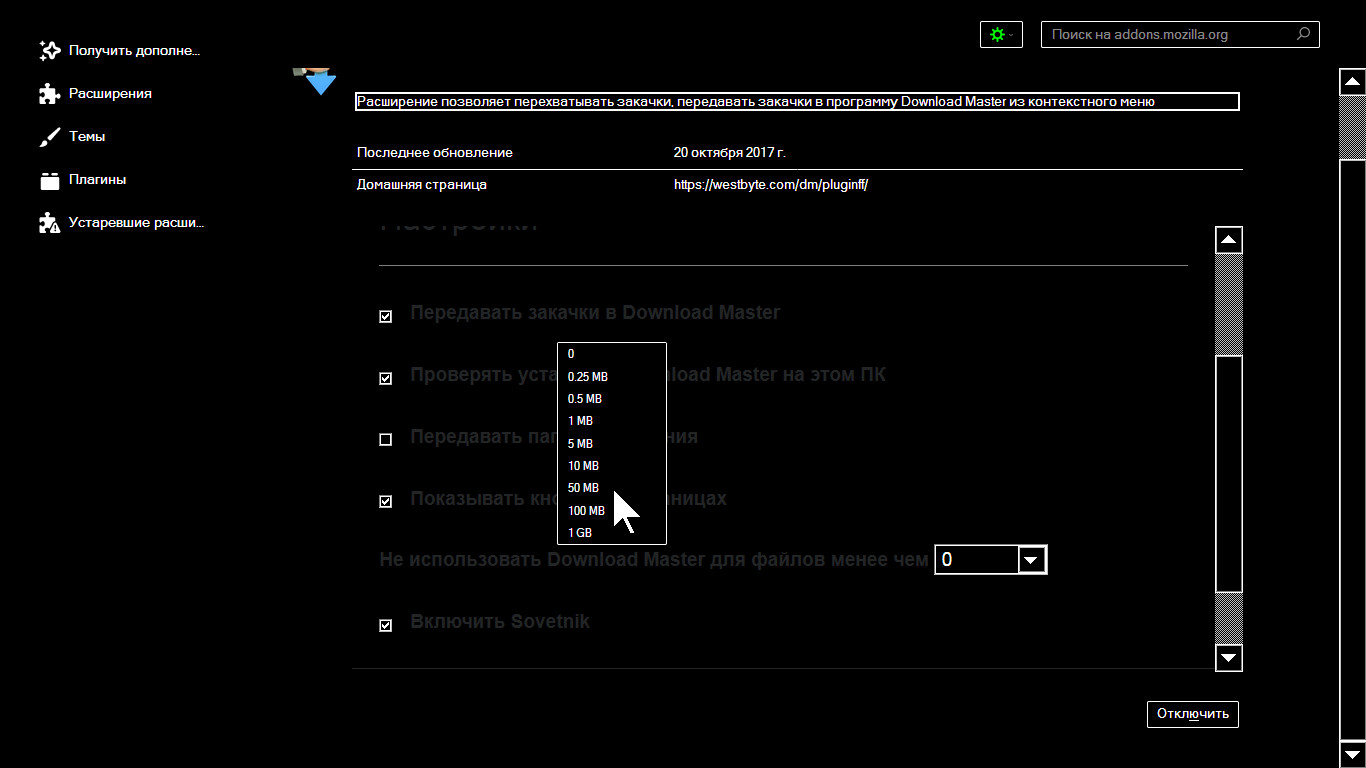
Task: Open the westbyte.com homepage link
Action: (x=771, y=185)
